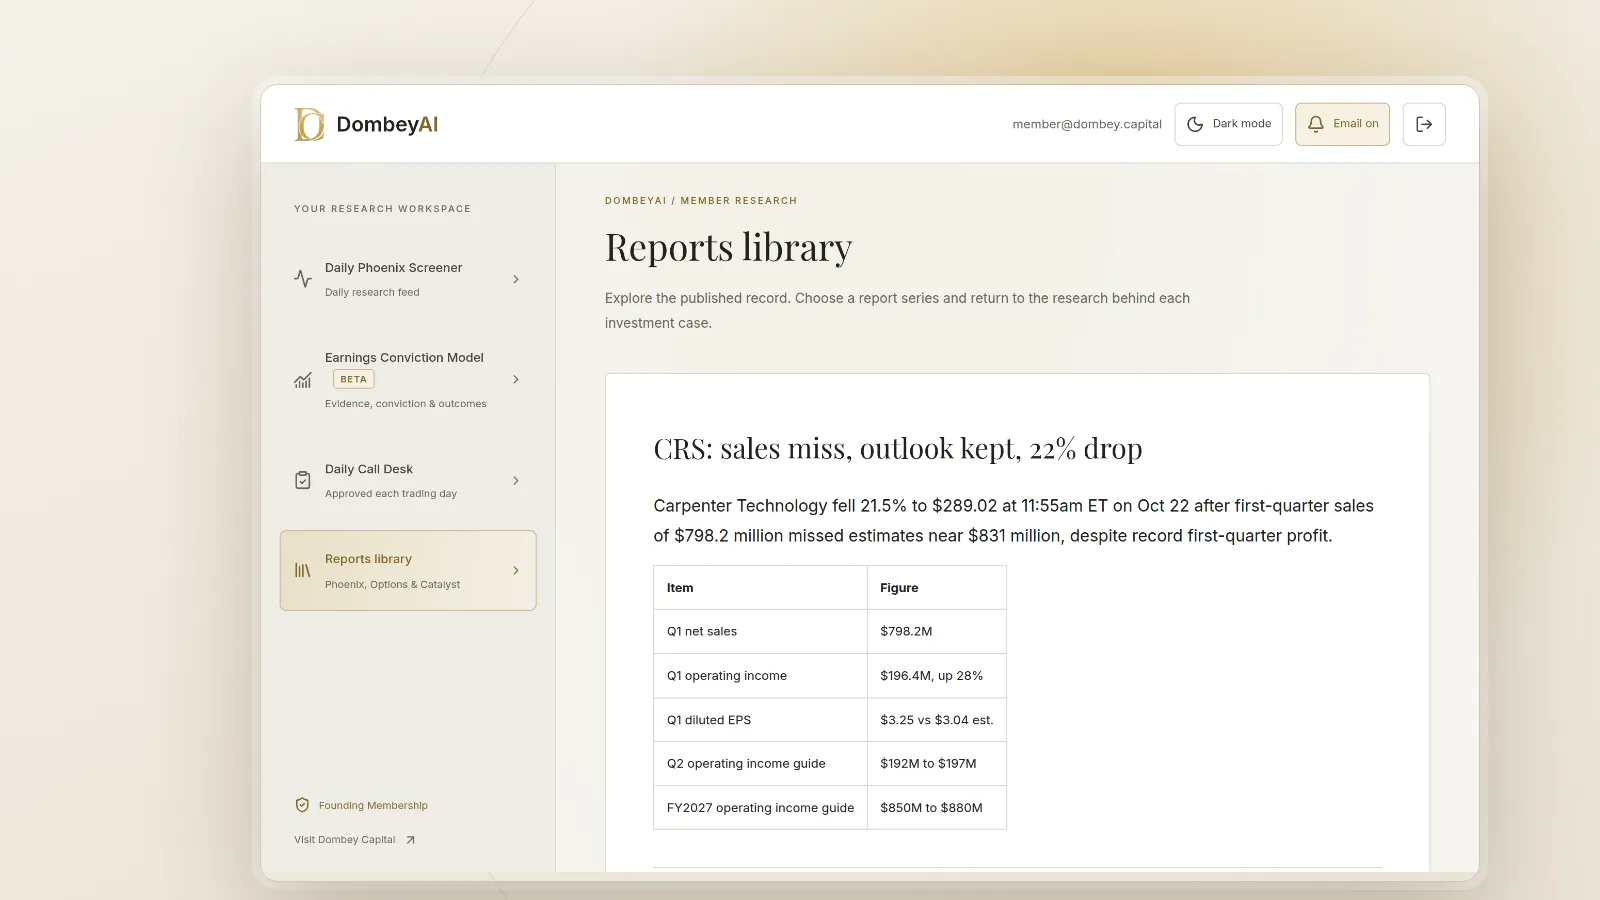Click the Earnings Conviction Model chart icon
The width and height of the screenshot is (1600, 900).
(x=303, y=380)
